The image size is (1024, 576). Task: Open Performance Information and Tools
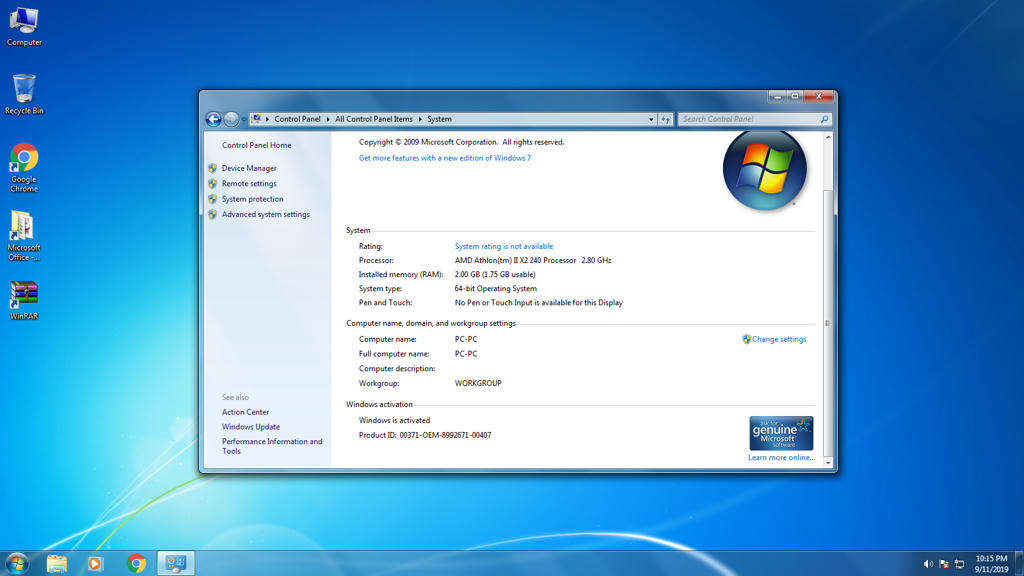(x=272, y=446)
